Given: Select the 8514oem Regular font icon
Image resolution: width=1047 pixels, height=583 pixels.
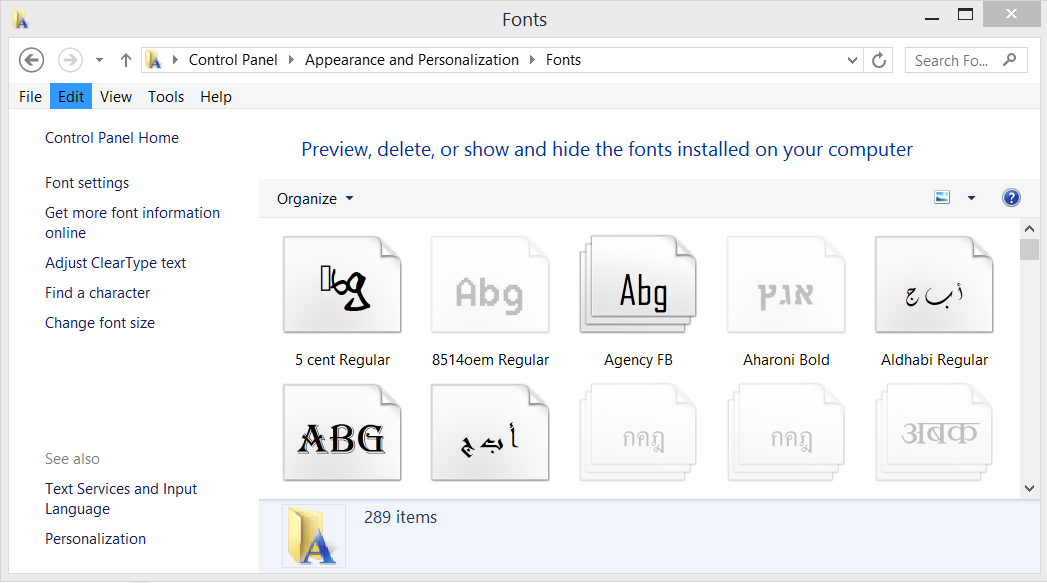Looking at the screenshot, I should pos(490,287).
